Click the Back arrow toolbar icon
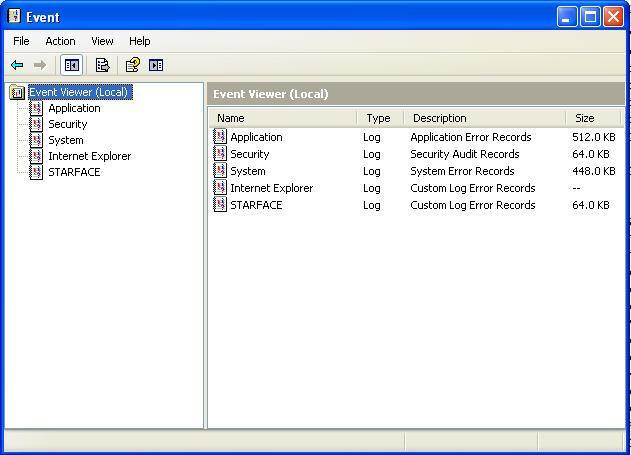 (x=17, y=65)
